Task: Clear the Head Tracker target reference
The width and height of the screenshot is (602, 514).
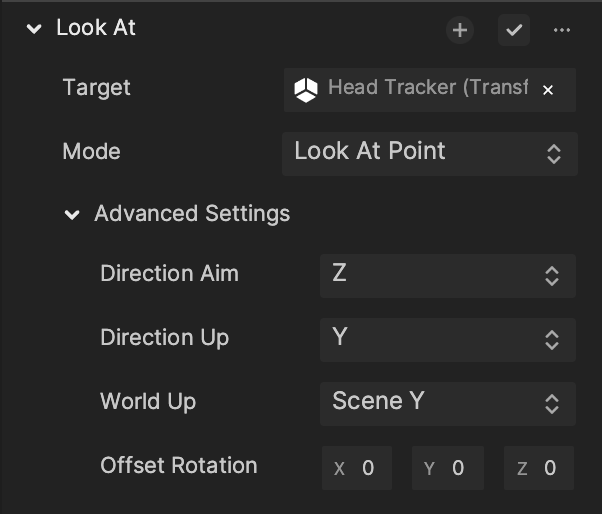Action: click(x=548, y=90)
